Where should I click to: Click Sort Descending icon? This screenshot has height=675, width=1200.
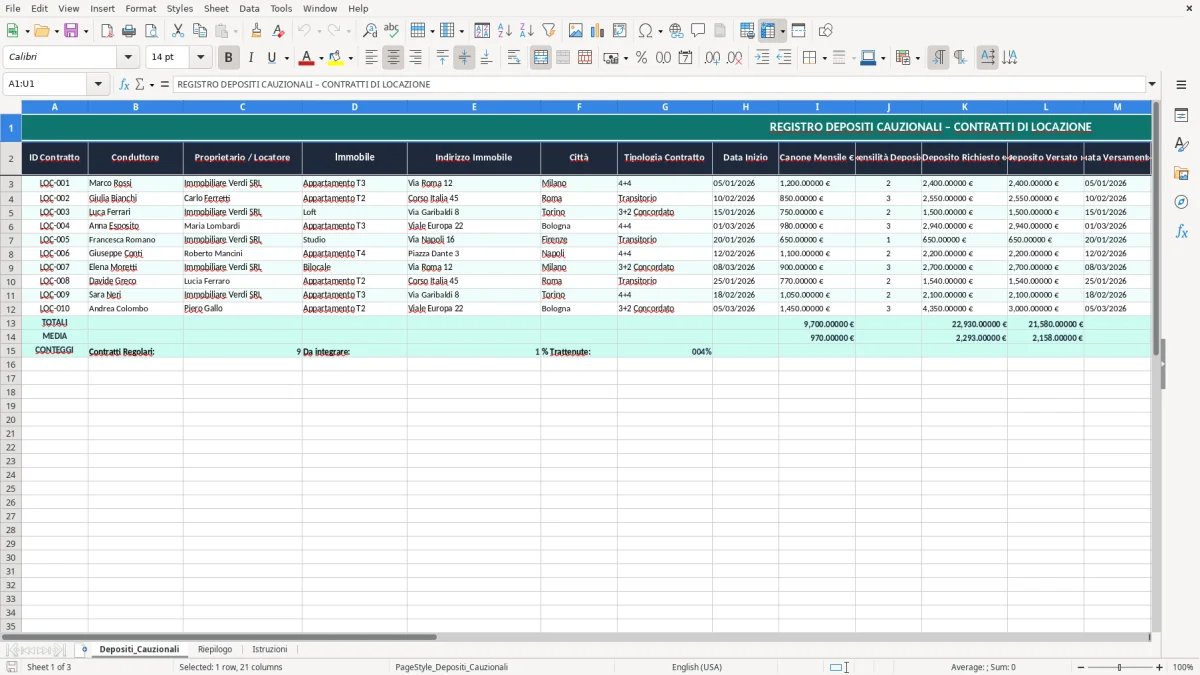526,31
